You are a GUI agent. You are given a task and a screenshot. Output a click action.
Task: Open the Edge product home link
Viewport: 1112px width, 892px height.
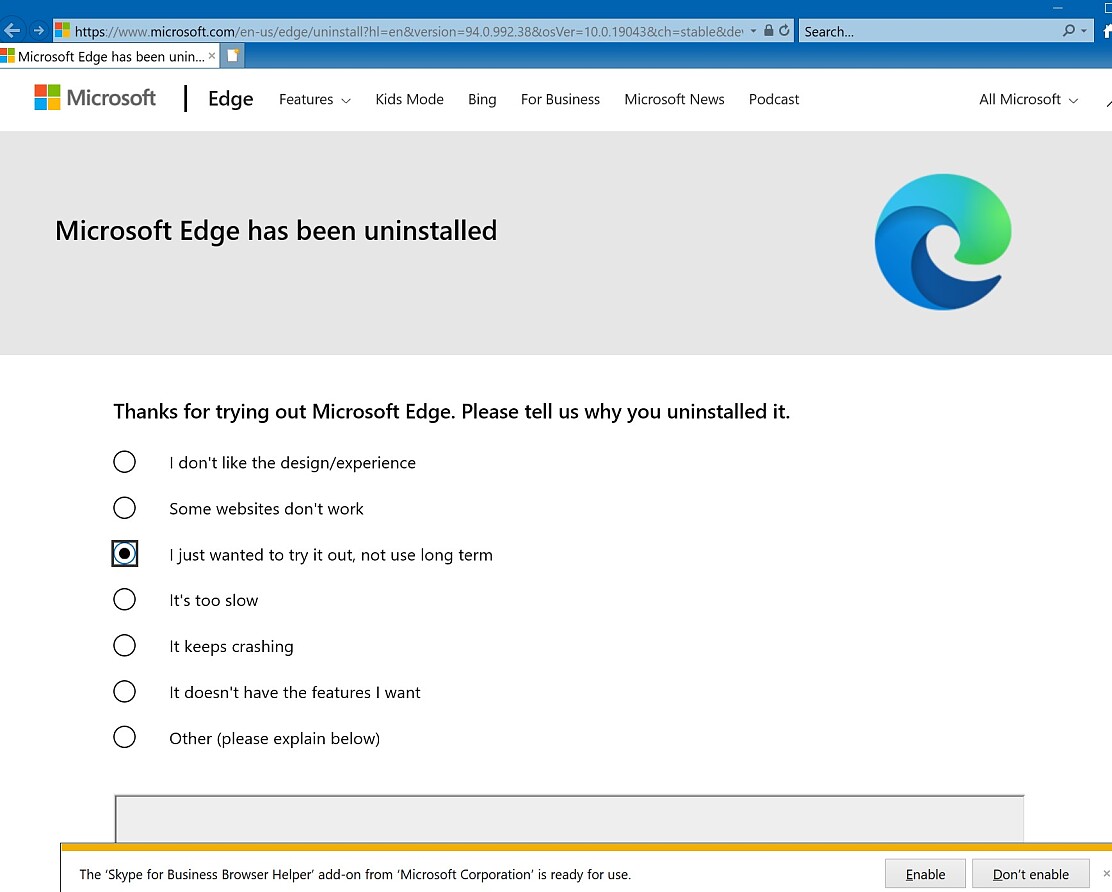tap(230, 99)
